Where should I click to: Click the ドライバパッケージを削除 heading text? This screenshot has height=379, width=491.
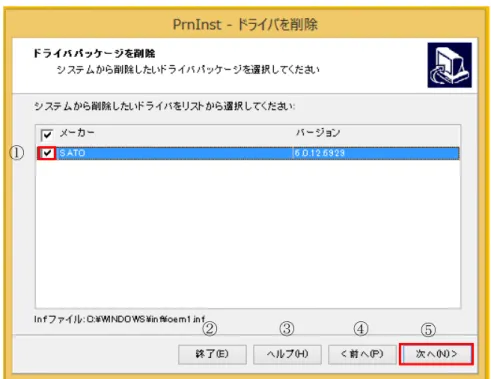click(94, 53)
